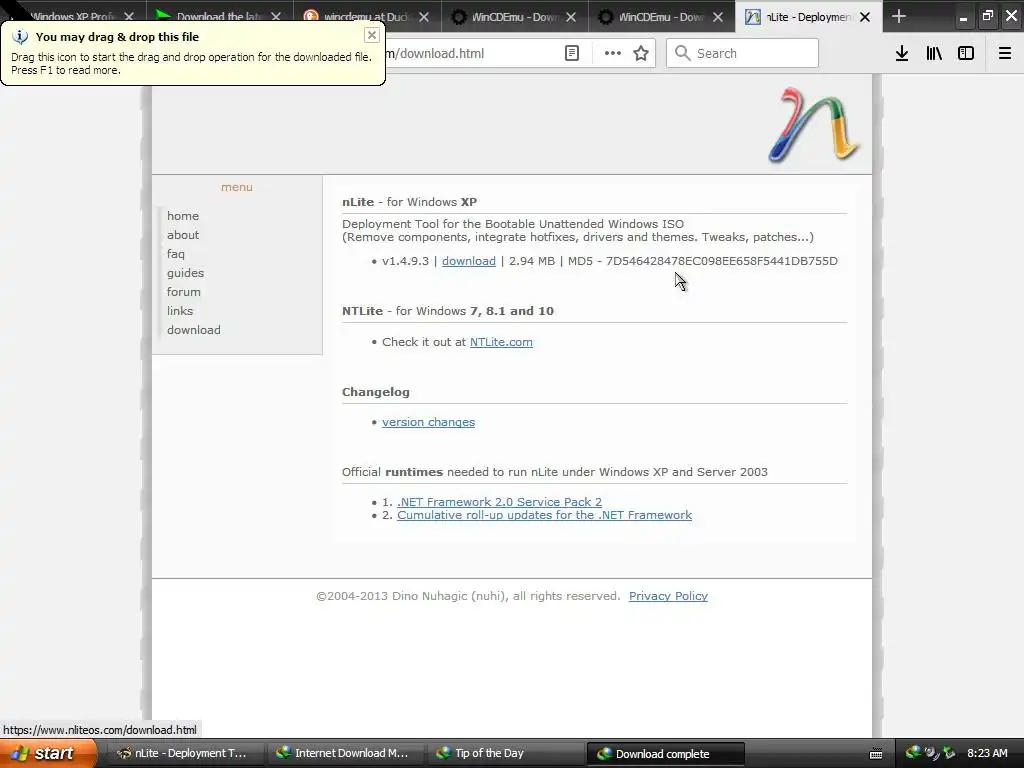The image size is (1024, 768).
Task: Open the Privacy Policy link
Action: click(x=668, y=596)
